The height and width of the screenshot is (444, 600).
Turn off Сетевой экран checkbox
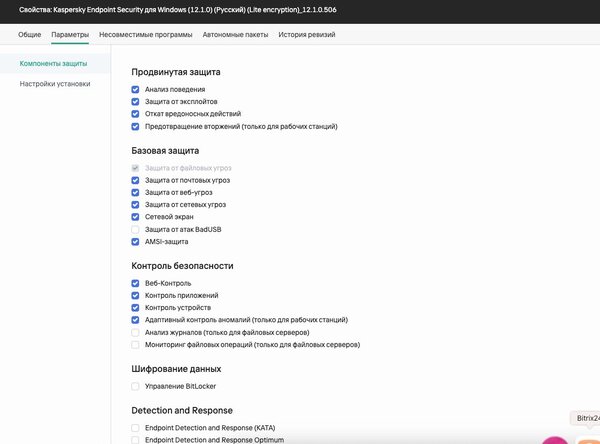[x=135, y=216]
